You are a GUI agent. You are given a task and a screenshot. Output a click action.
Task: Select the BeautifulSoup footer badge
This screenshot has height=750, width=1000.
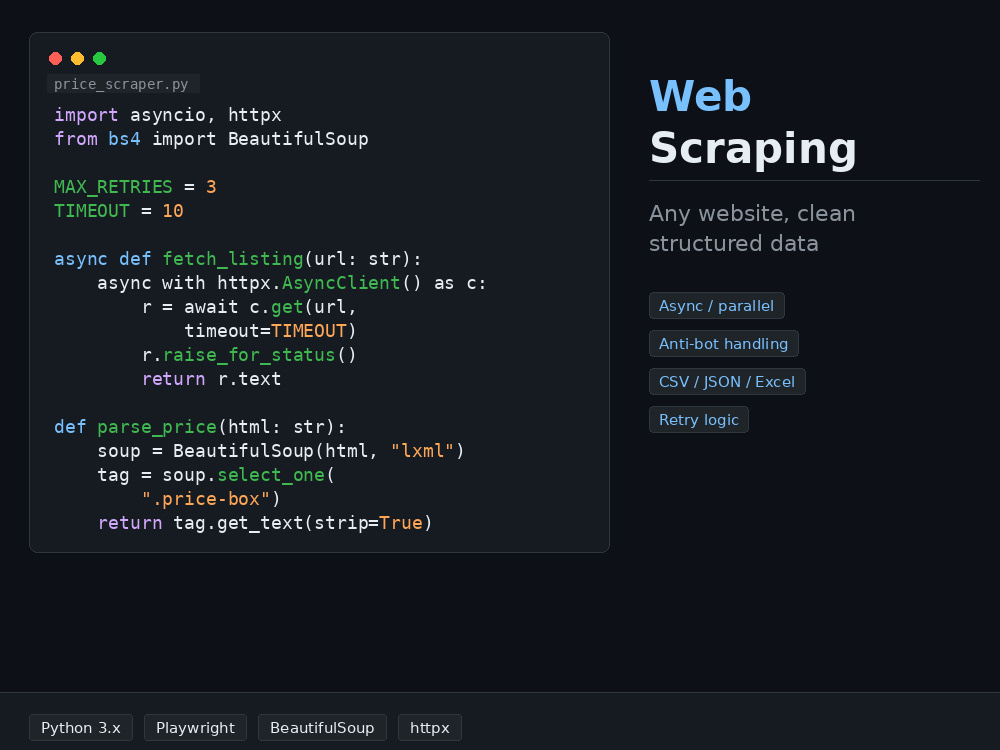point(322,728)
